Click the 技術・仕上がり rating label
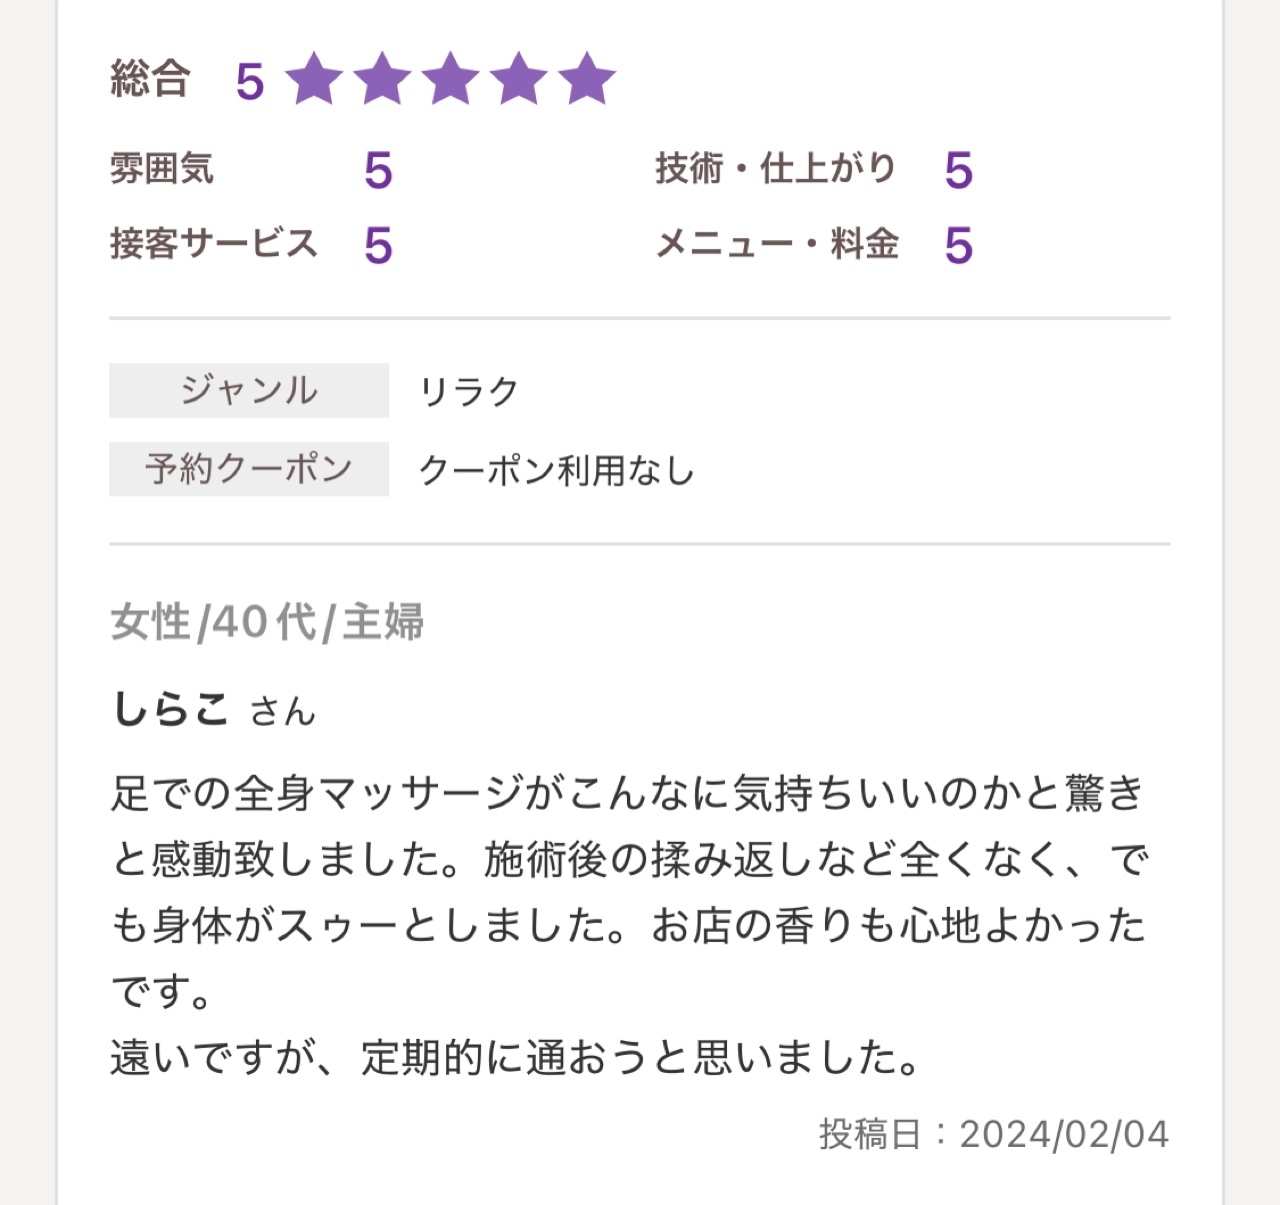 (775, 168)
